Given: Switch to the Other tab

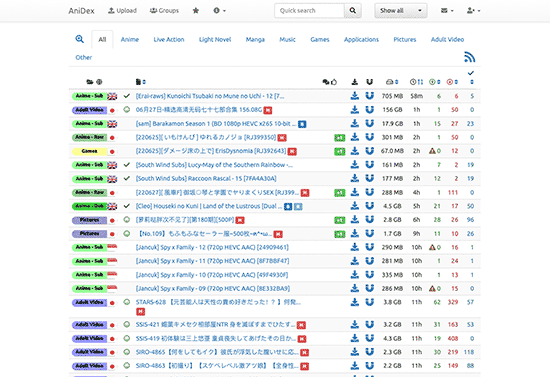Looking at the screenshot, I should 83,57.
